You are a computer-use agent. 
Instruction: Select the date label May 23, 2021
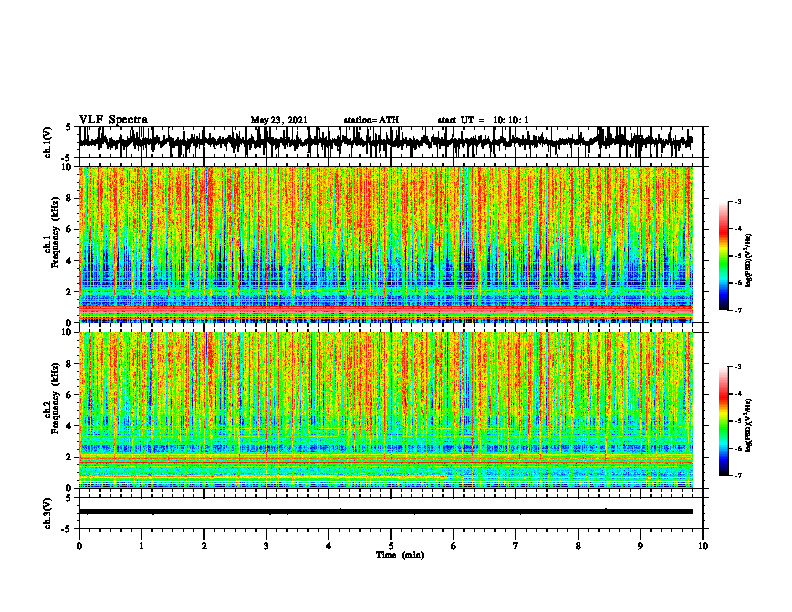point(279,120)
